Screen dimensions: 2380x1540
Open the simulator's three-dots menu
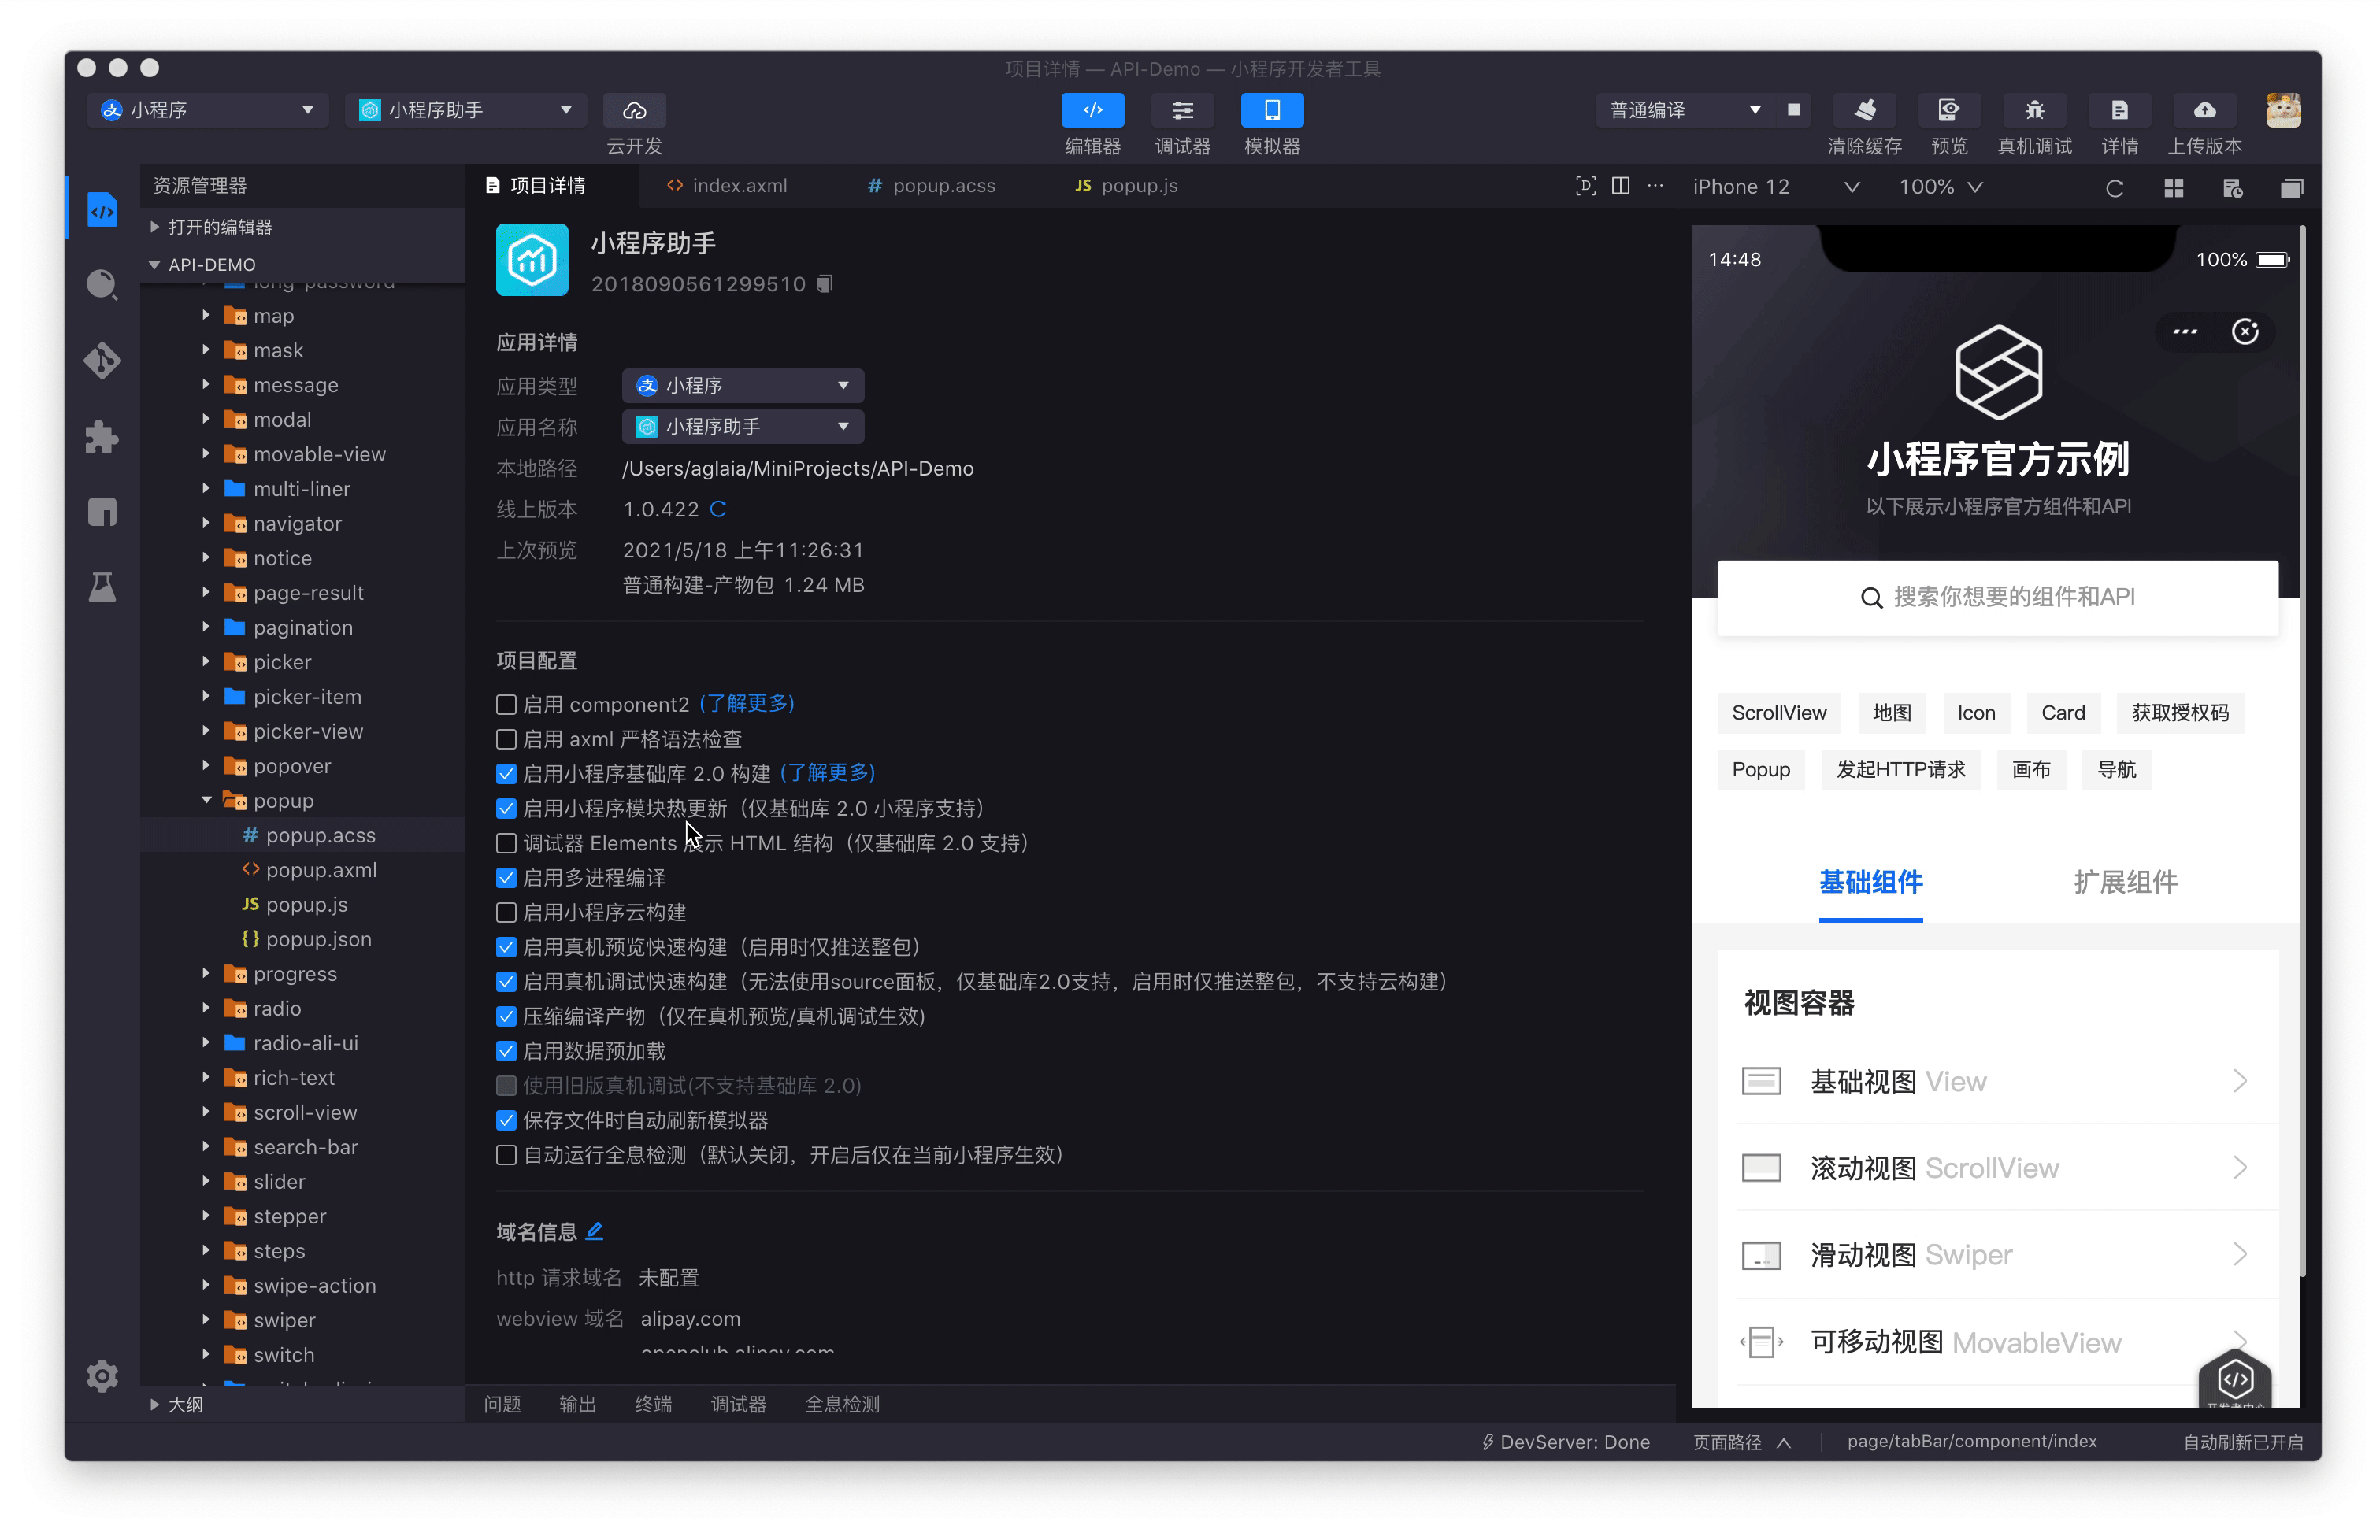(x=2185, y=332)
